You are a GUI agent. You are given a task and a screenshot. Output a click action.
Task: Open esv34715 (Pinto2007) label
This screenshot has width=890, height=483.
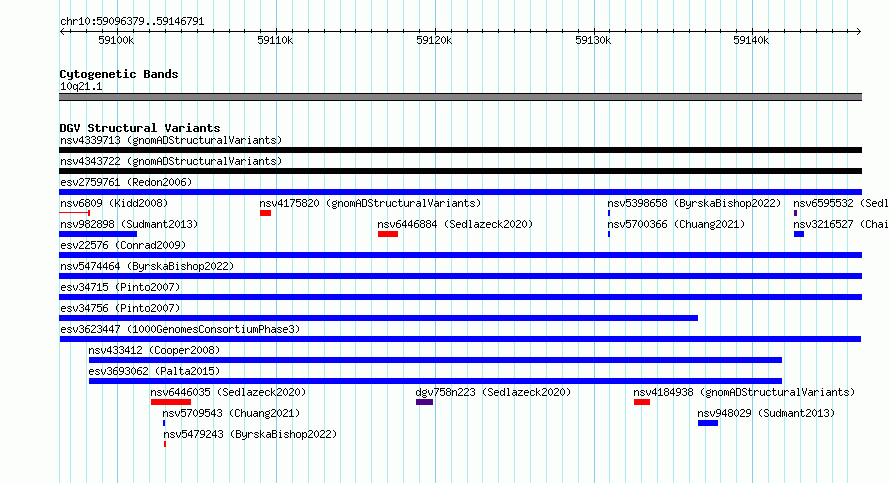120,287
